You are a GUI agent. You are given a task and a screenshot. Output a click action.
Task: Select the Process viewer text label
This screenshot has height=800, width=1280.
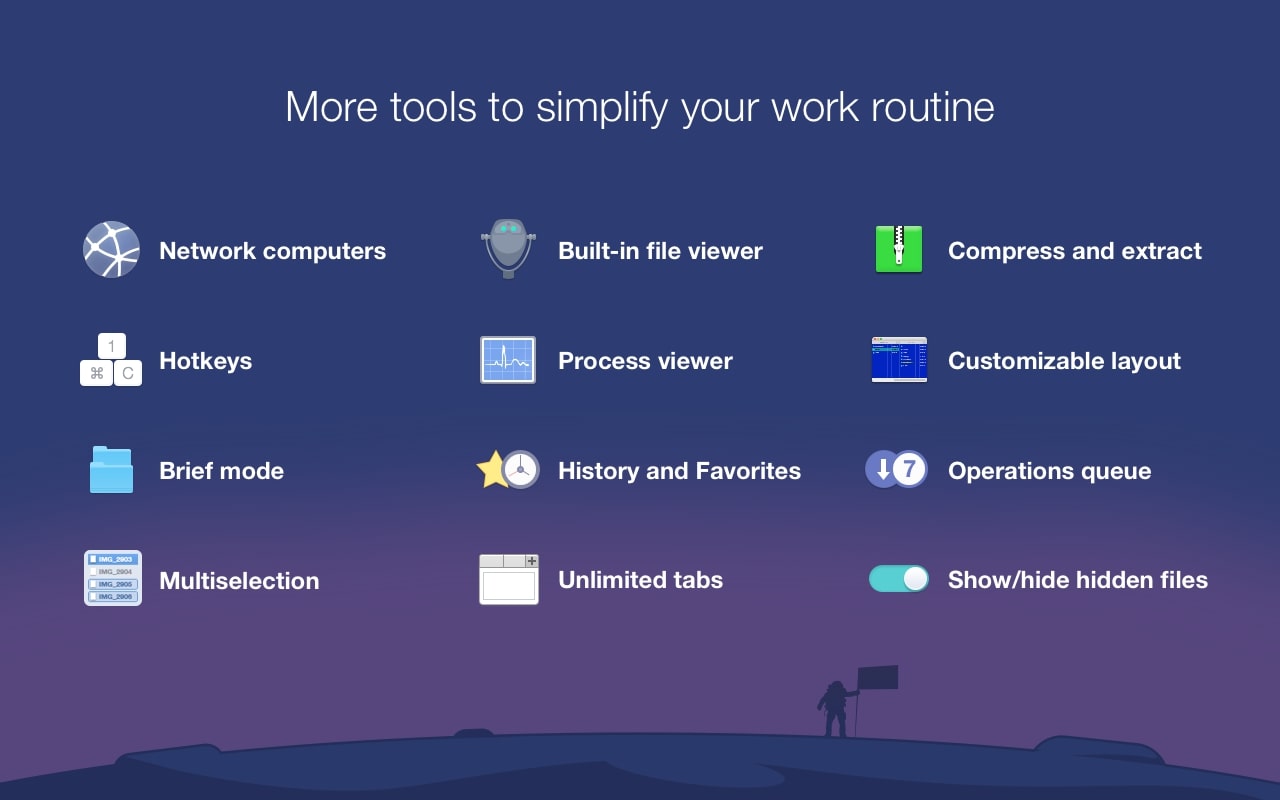click(x=645, y=361)
